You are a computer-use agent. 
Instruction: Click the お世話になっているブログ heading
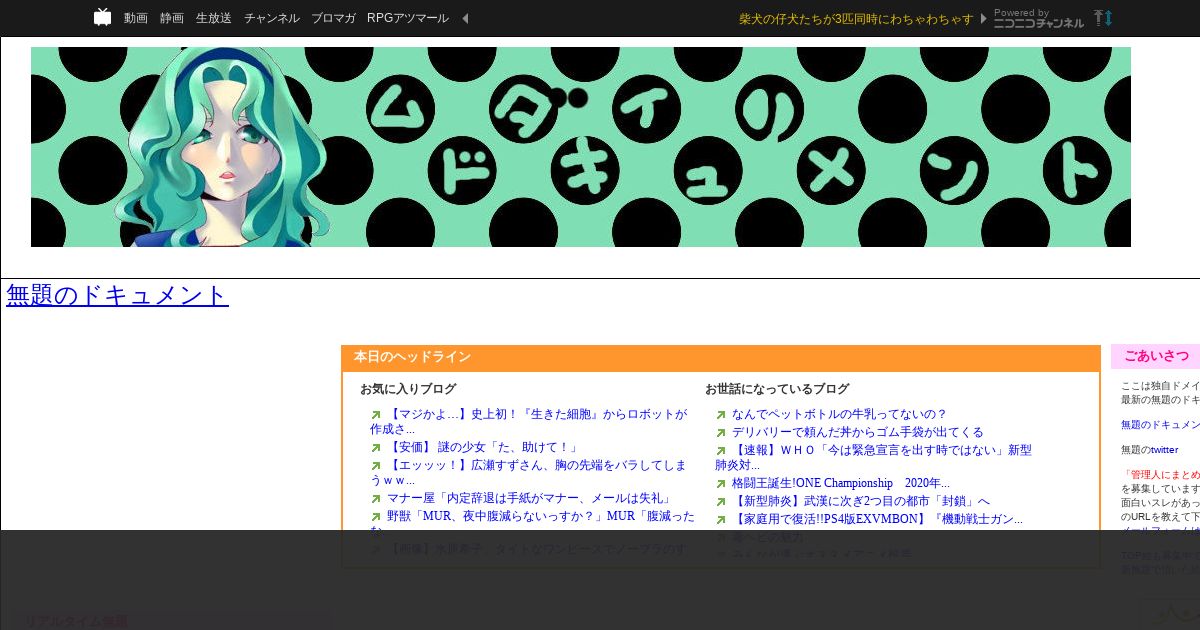[777, 389]
